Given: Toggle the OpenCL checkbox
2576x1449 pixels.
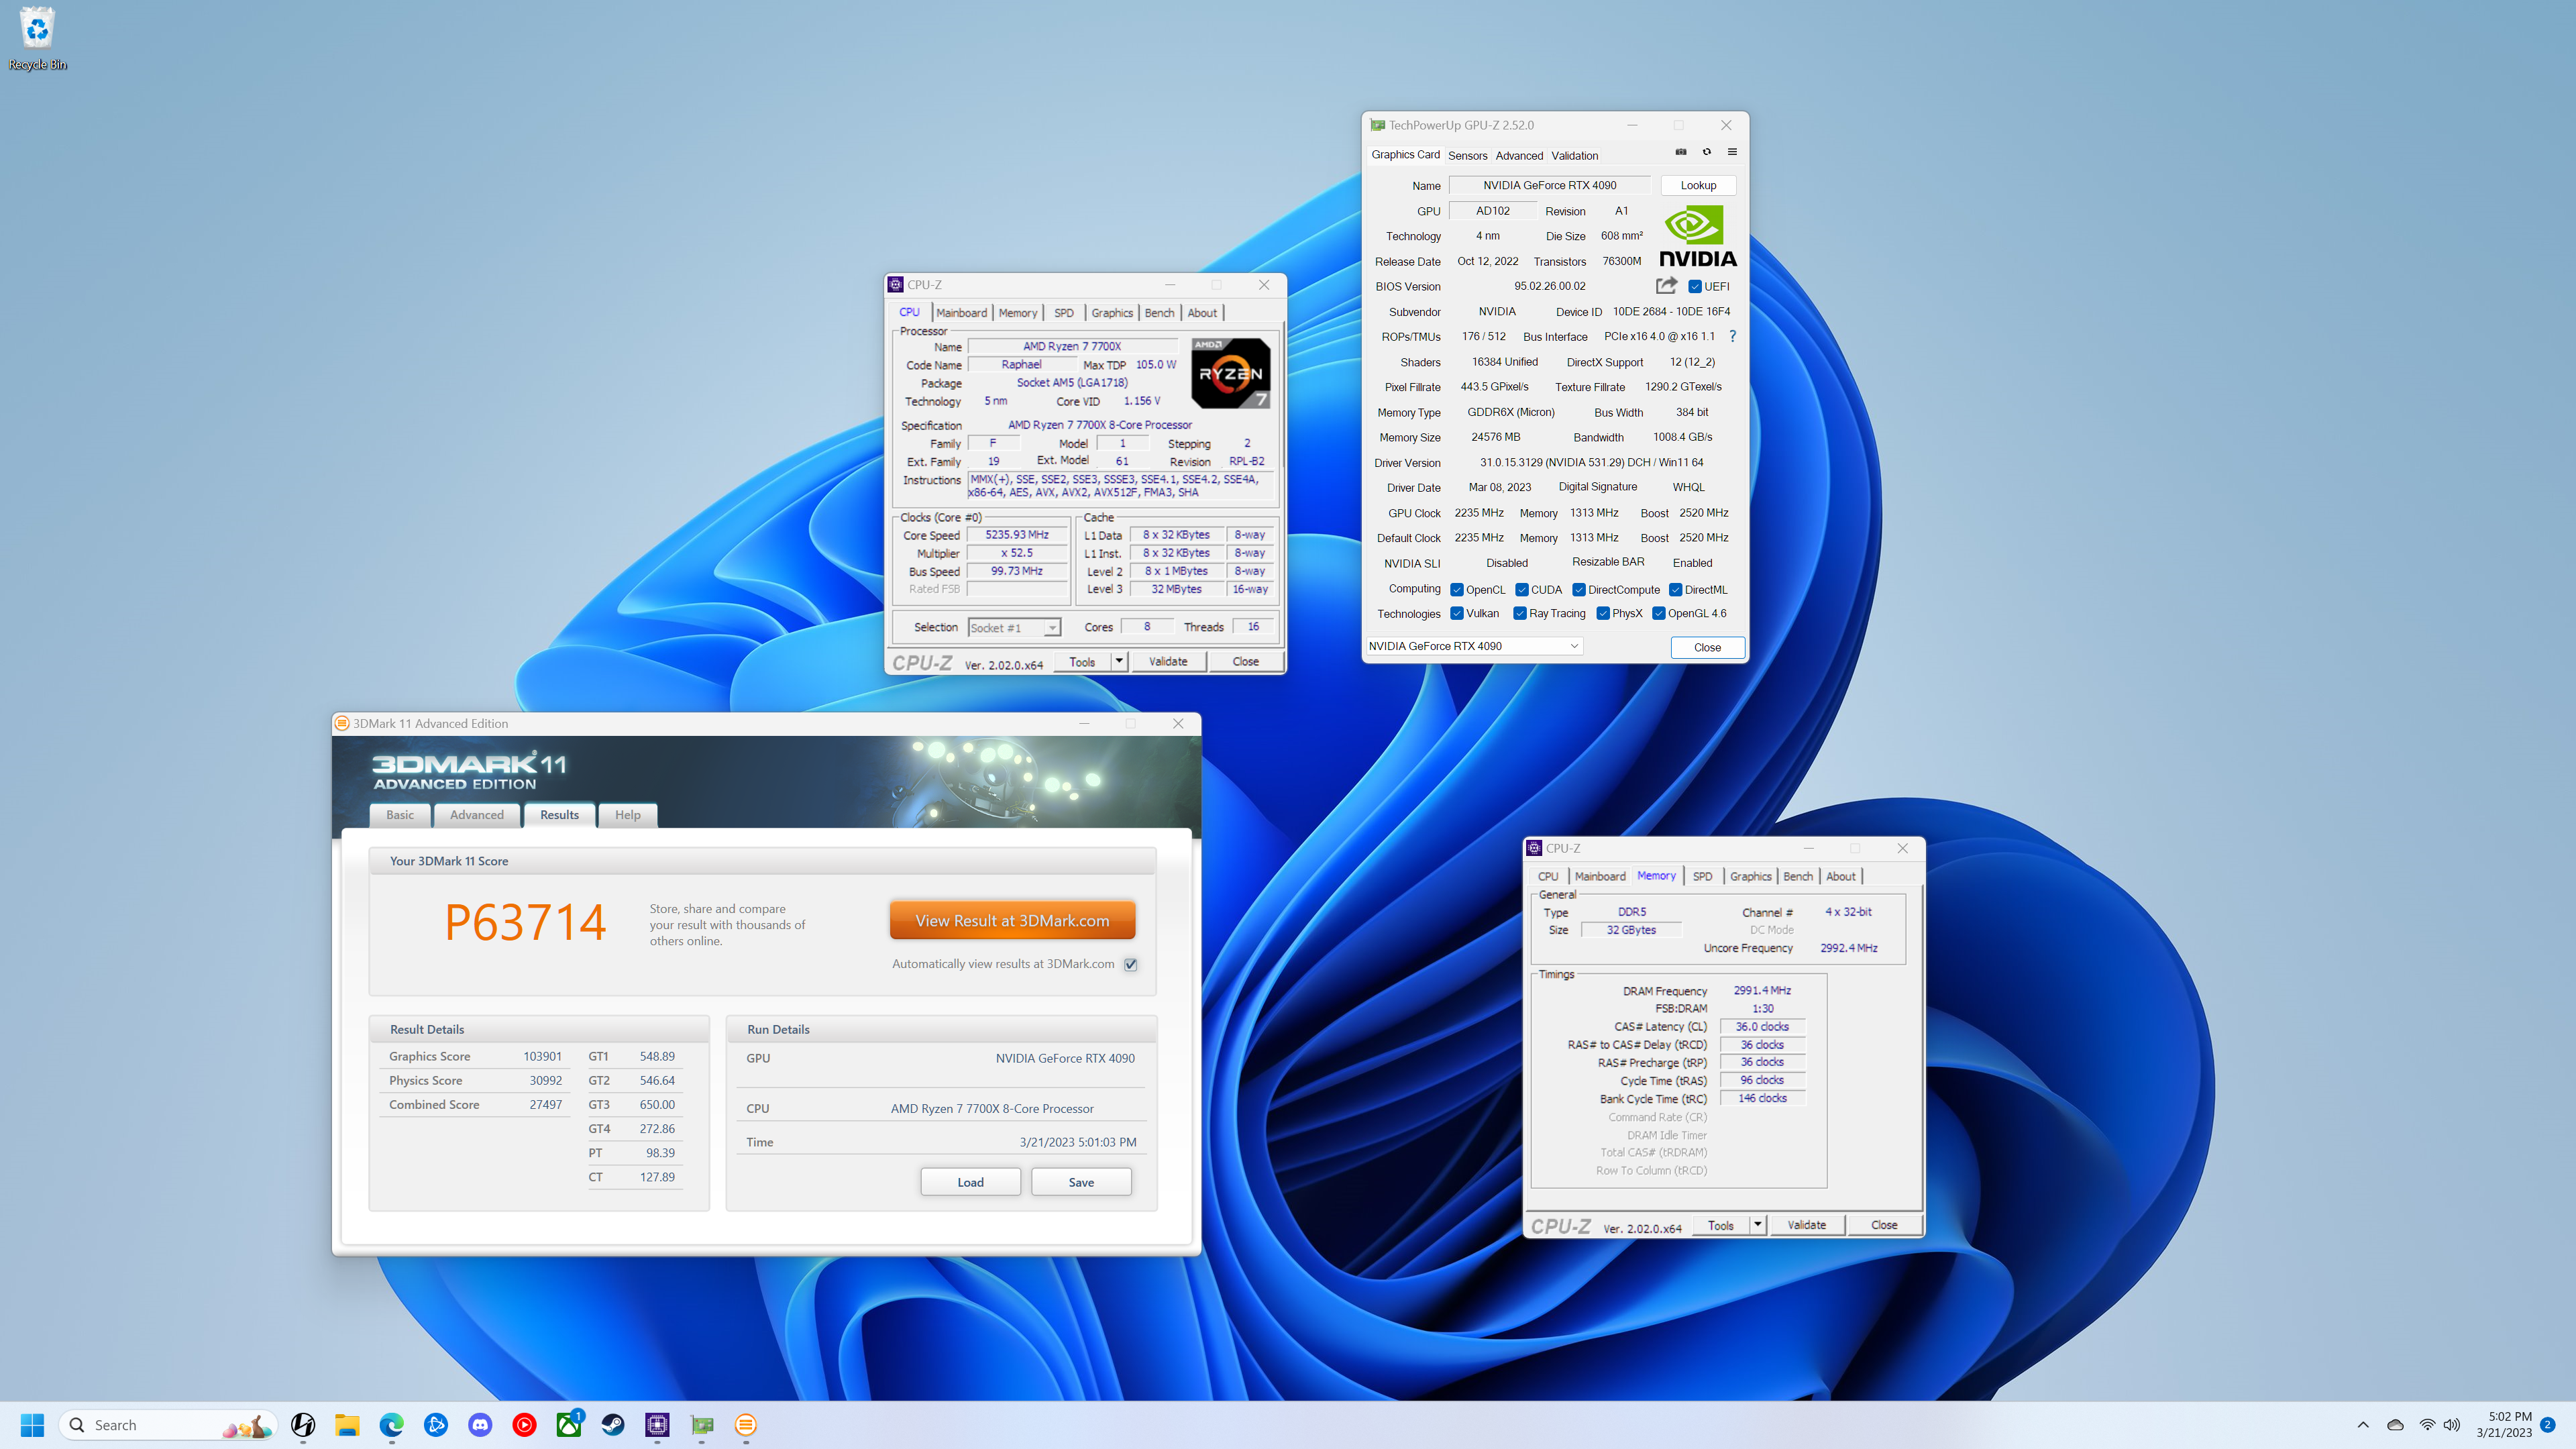Looking at the screenshot, I should tap(1457, 589).
